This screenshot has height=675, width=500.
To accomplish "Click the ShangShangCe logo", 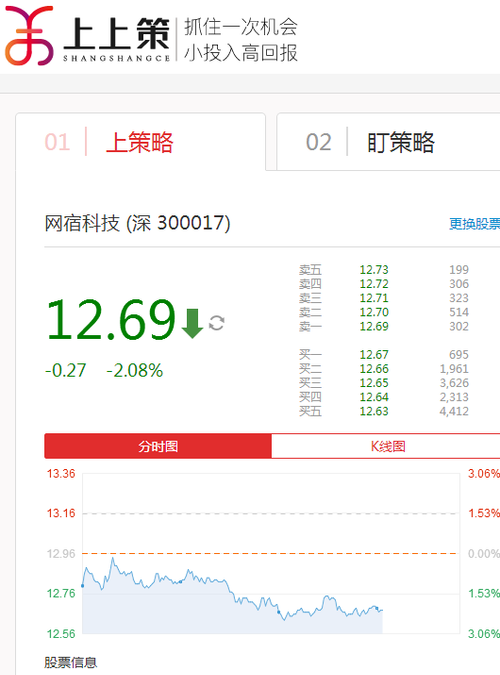I will (x=88, y=36).
